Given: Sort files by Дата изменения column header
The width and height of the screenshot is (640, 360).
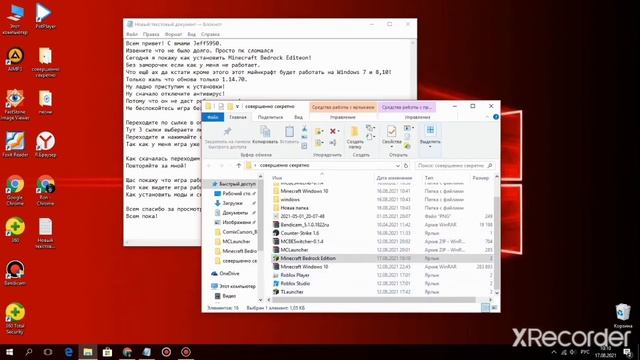Looking at the screenshot, I should point(394,178).
